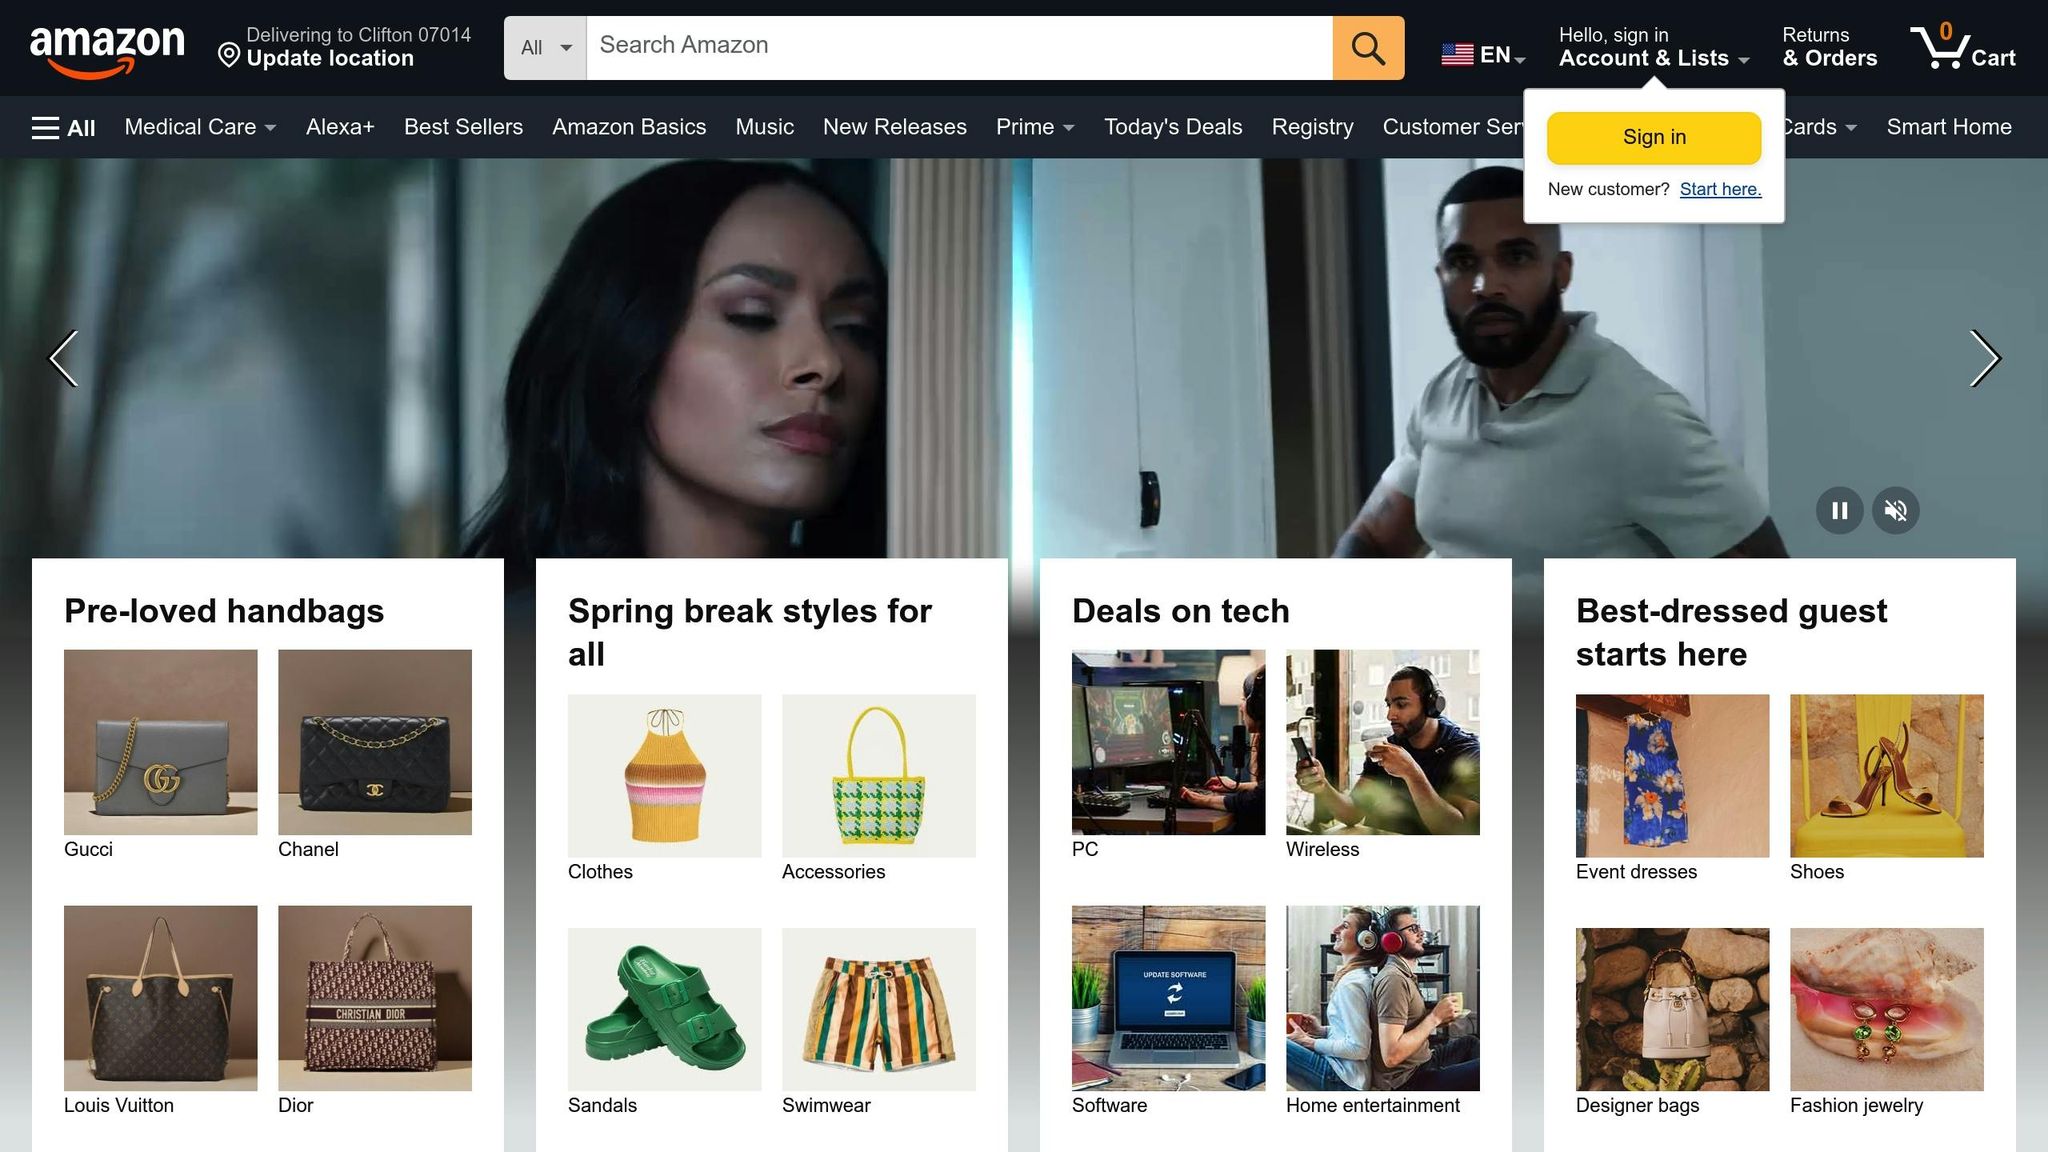Open the green Sandals image
The width and height of the screenshot is (2048, 1152).
tap(665, 1009)
